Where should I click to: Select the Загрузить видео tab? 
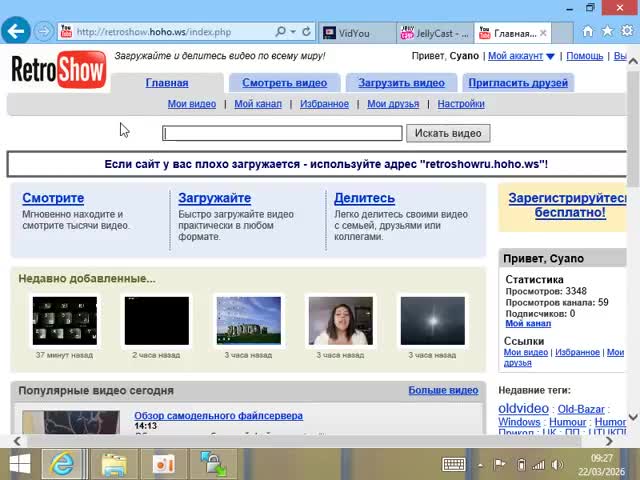(x=401, y=83)
